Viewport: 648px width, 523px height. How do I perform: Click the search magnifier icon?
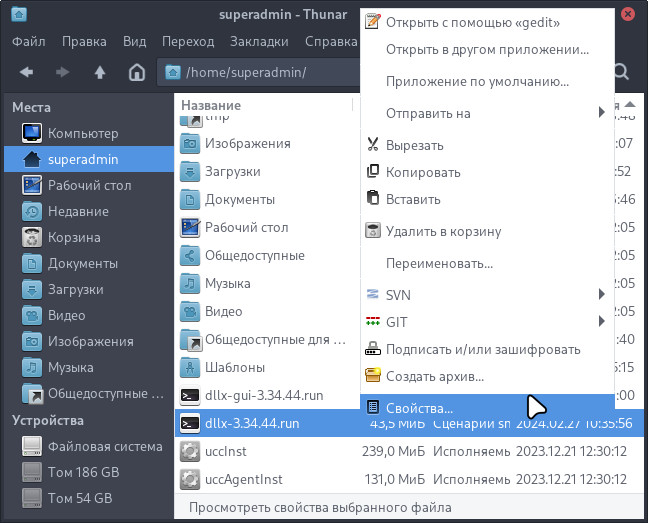tap(620, 72)
